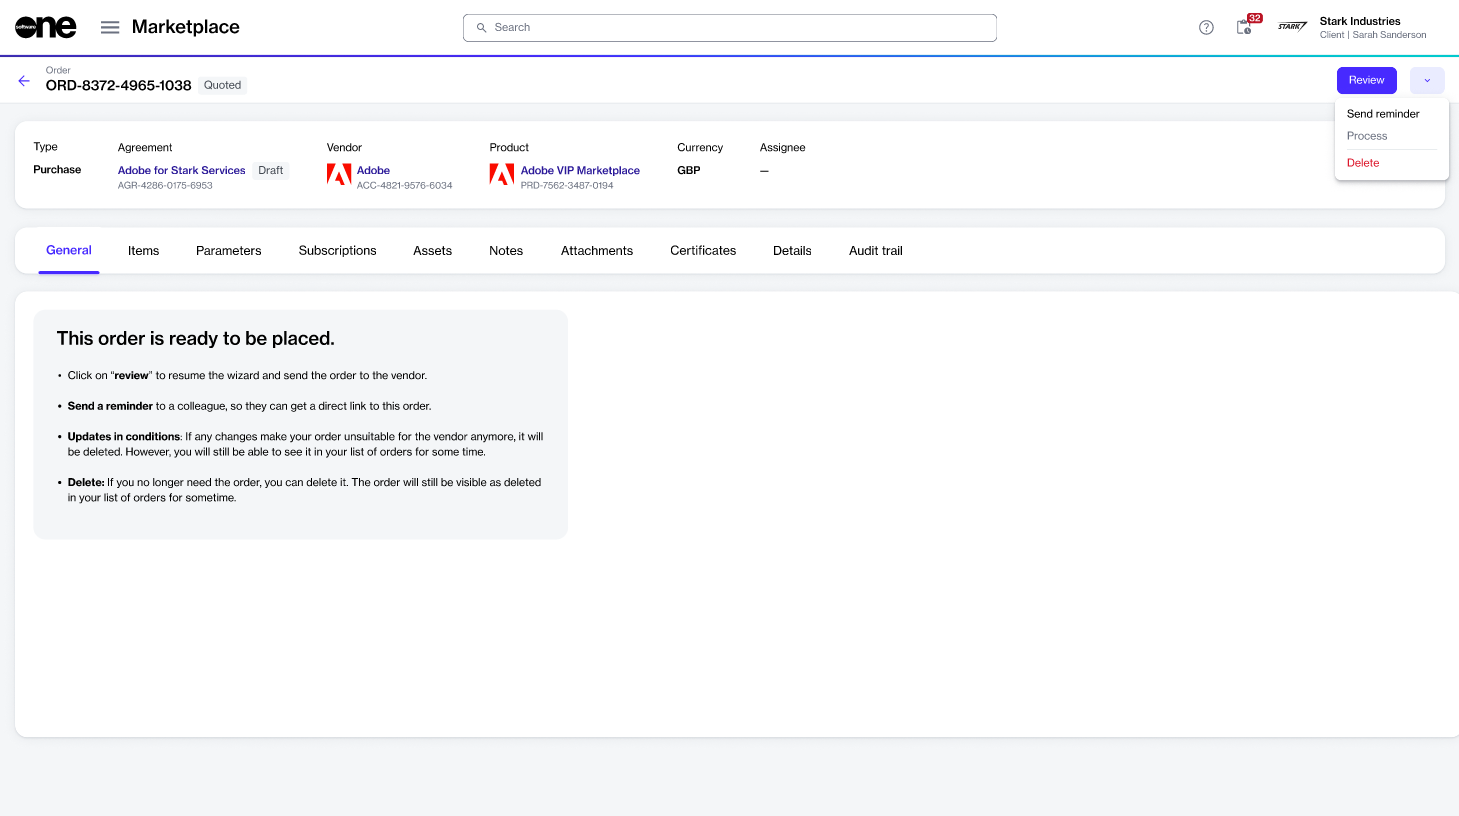Click the SoftwareOne logo
This screenshot has width=1459, height=816.
46,28
